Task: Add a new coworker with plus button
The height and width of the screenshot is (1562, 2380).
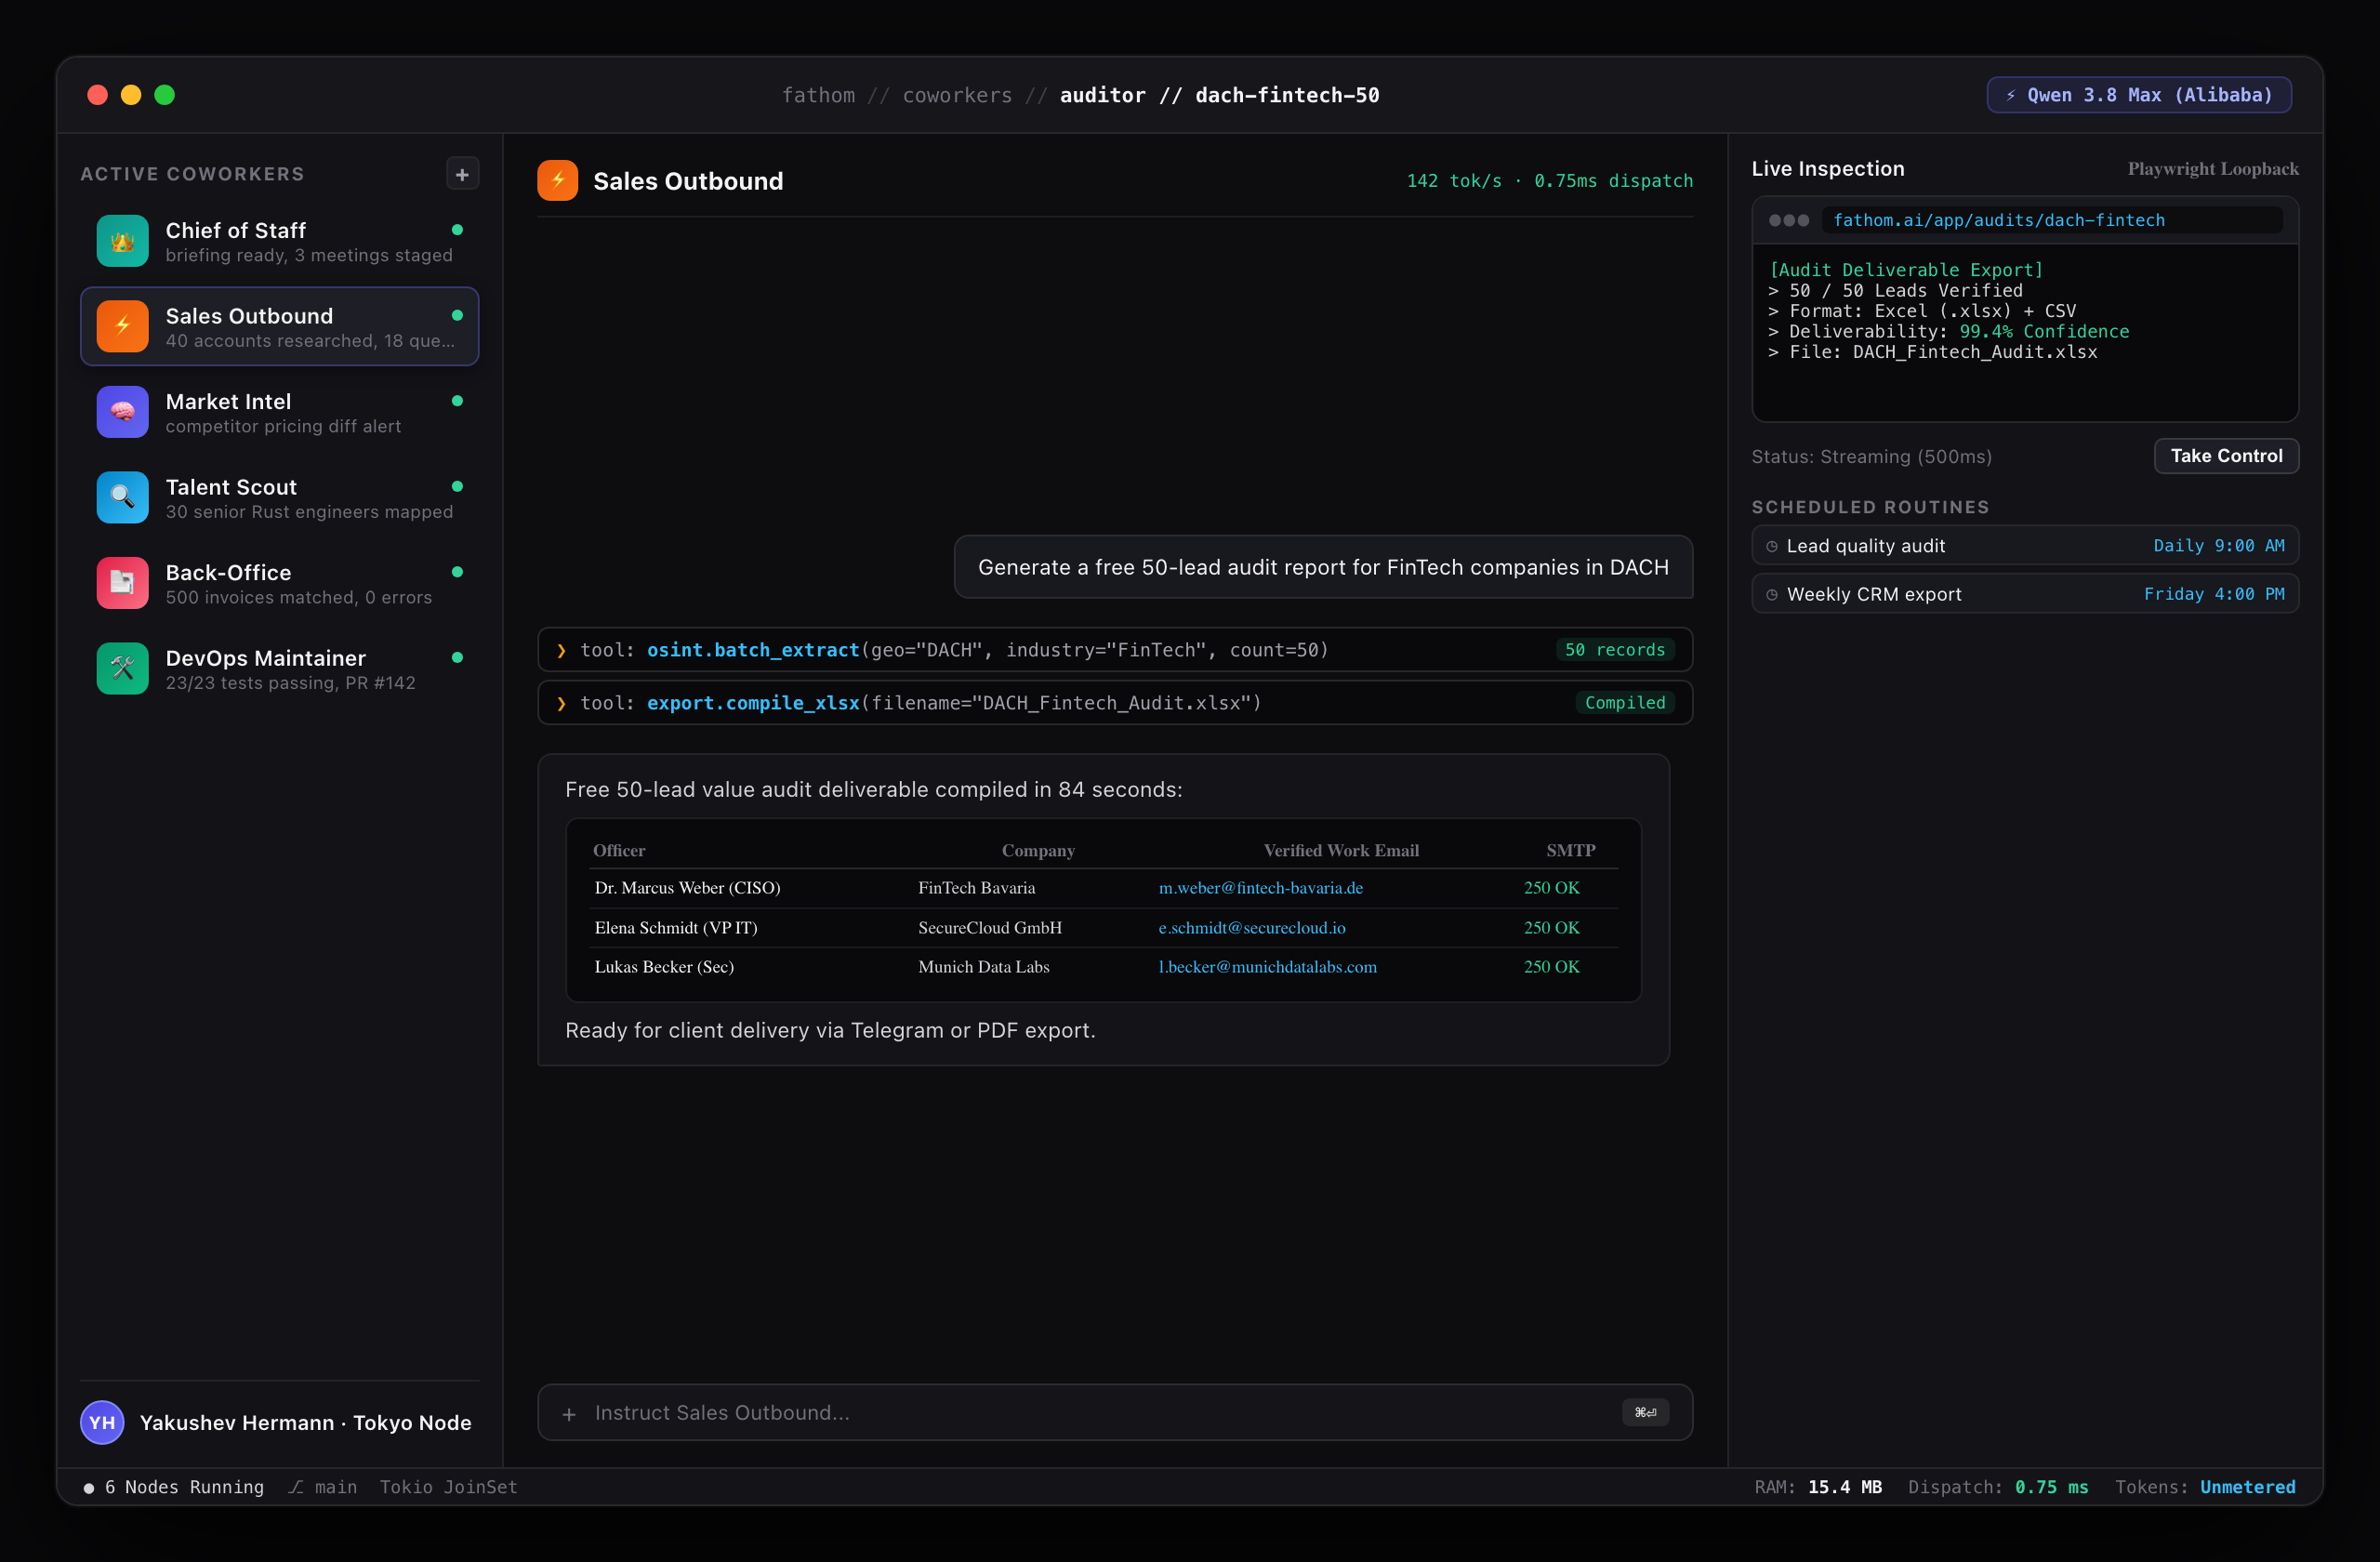Action: tap(462, 174)
